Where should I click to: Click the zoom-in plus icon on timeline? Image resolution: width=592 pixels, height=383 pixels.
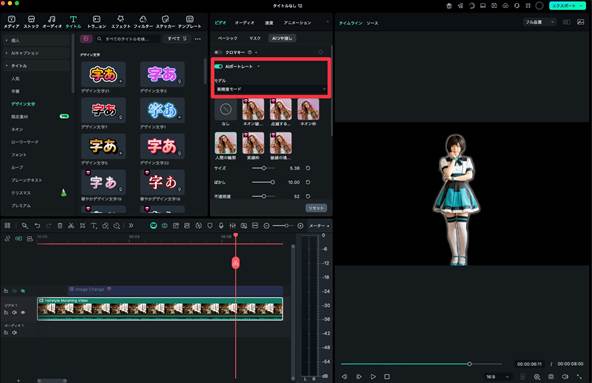click(300, 225)
